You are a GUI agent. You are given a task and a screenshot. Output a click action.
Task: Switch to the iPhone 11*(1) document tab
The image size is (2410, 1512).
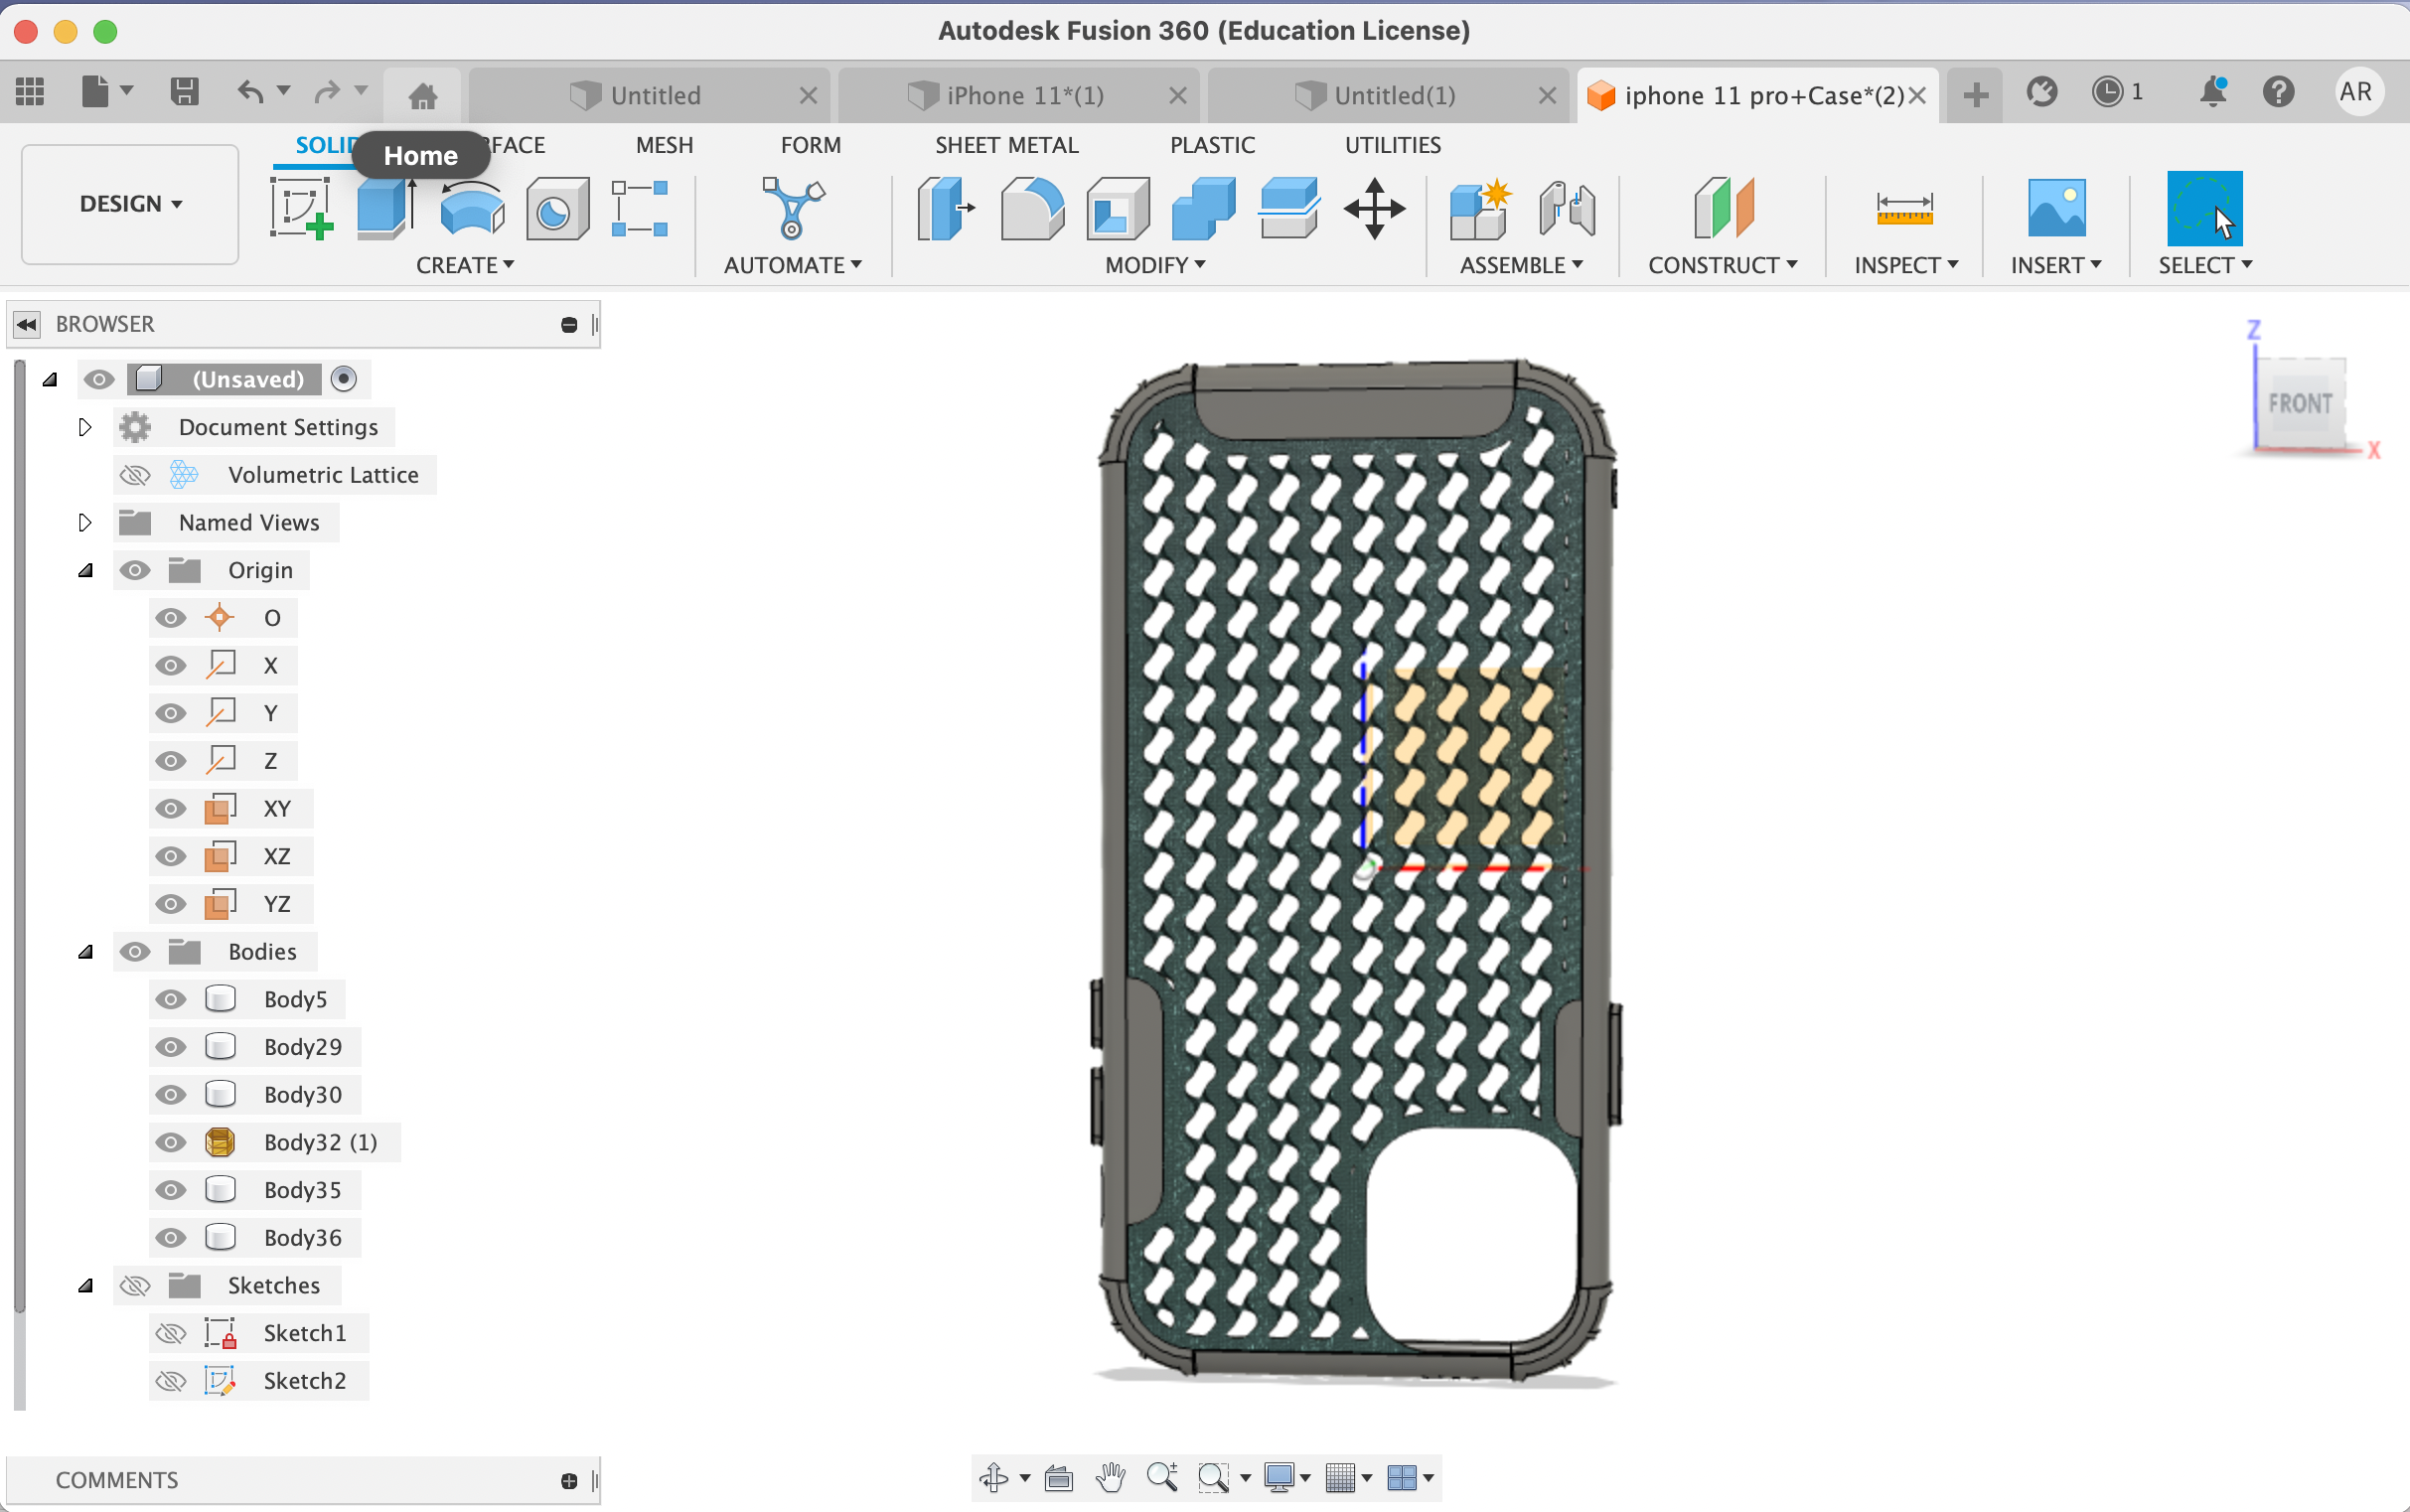1018,96
